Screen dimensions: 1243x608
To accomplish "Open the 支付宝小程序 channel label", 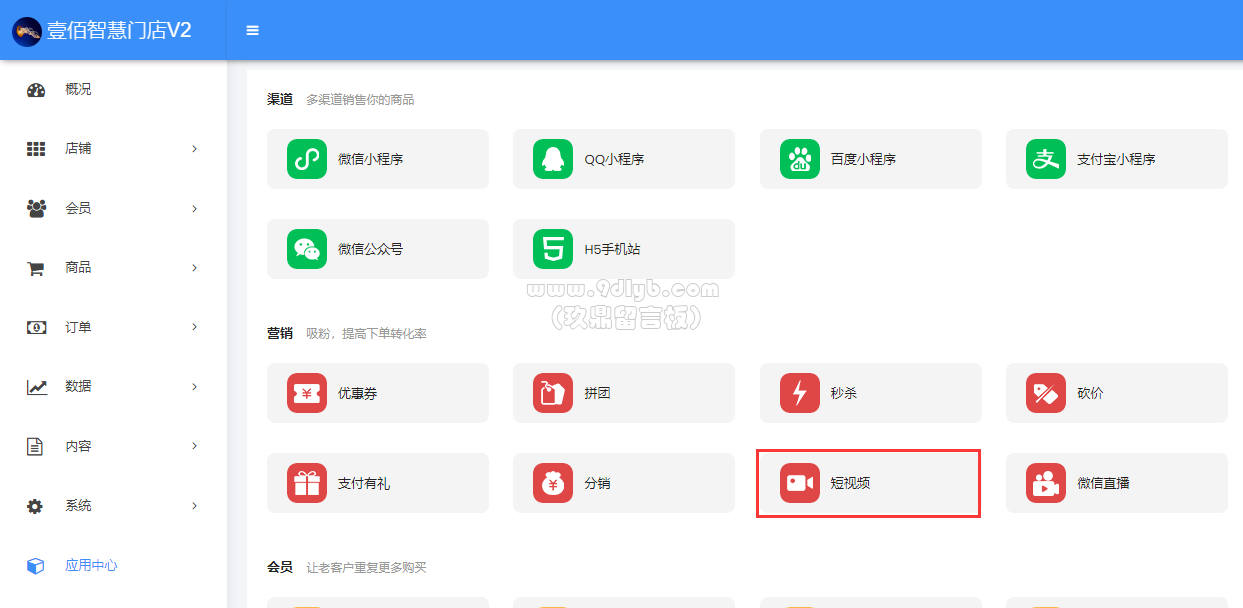I will tap(1116, 159).
